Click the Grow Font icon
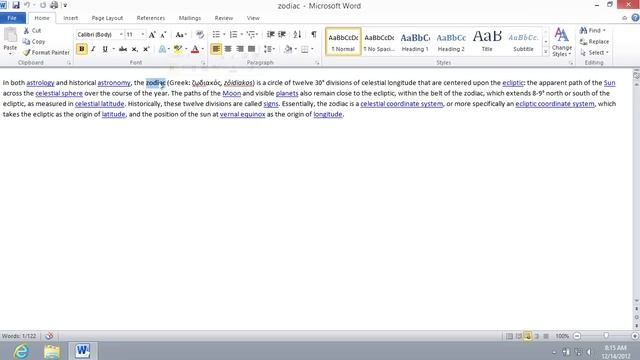Image resolution: width=640 pixels, height=360 pixels. tap(152, 35)
